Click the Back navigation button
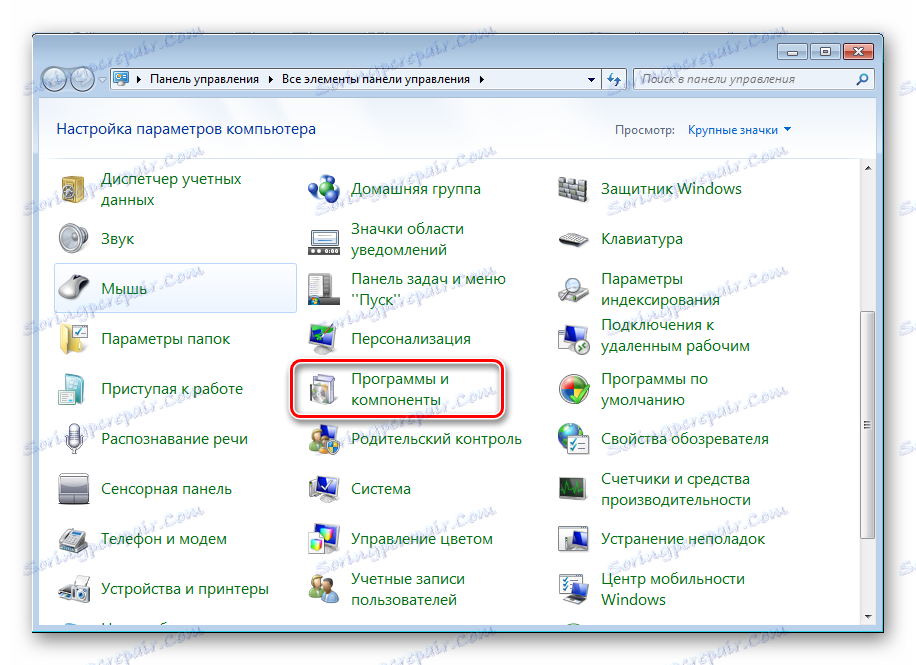The image size is (916, 665). tap(54, 79)
